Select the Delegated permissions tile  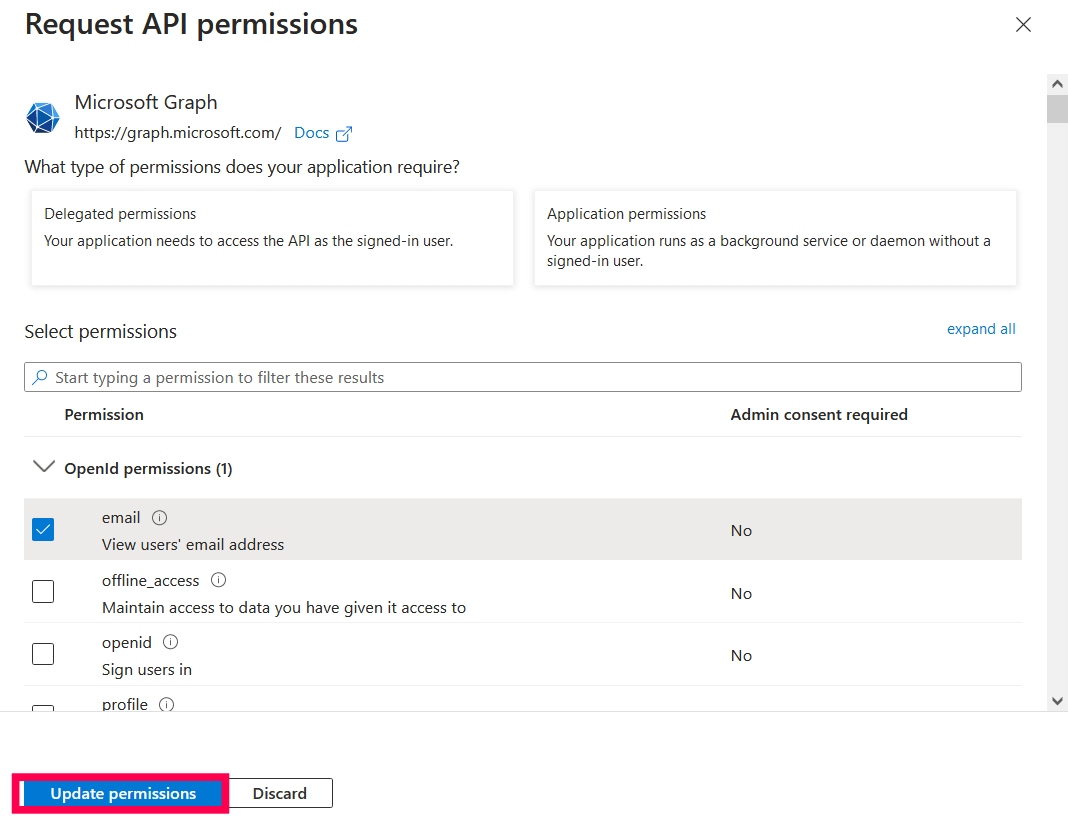click(272, 238)
